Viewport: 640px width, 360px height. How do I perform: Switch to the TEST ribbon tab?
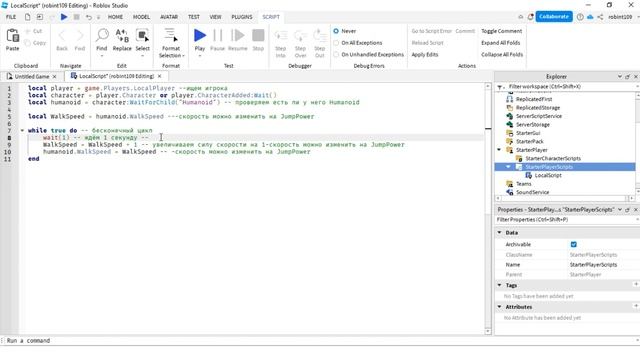click(x=193, y=17)
